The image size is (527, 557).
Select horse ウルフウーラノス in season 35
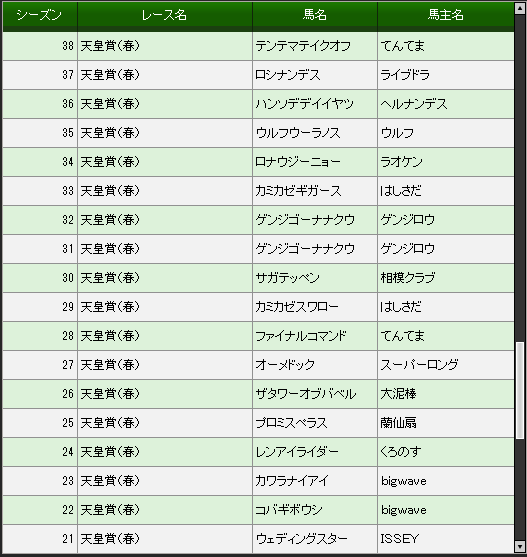[x=298, y=133]
